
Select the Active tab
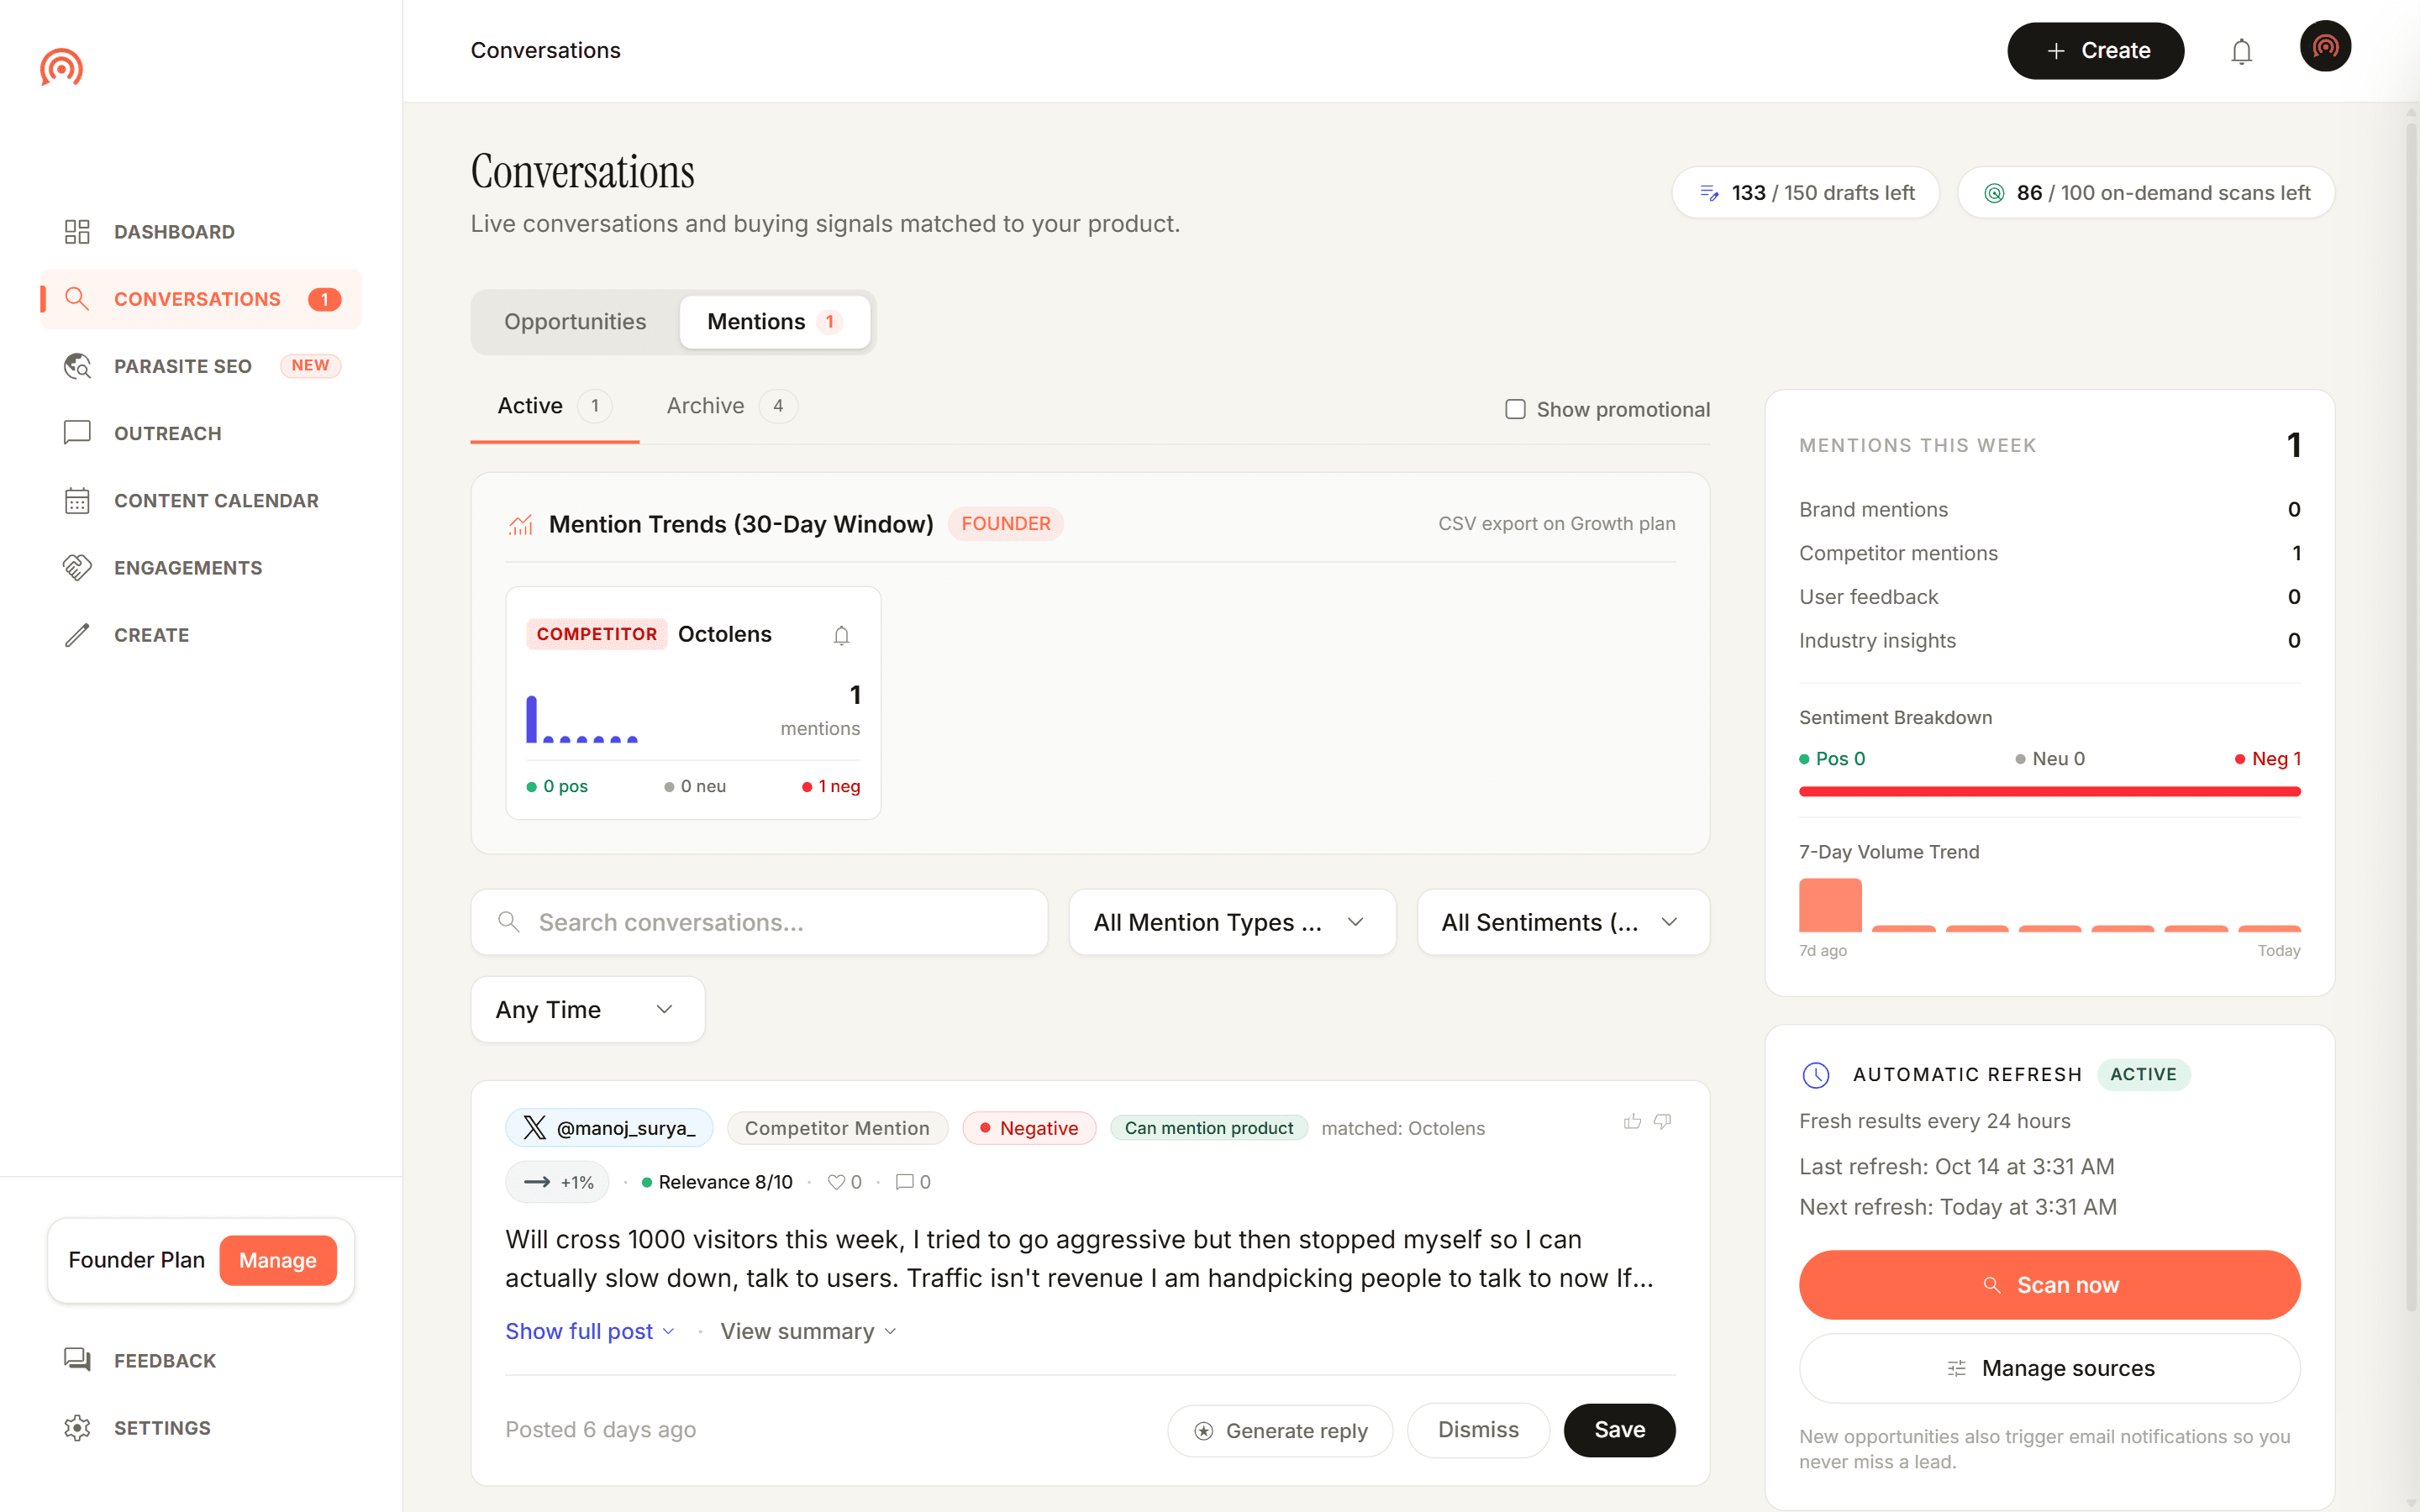click(x=554, y=406)
